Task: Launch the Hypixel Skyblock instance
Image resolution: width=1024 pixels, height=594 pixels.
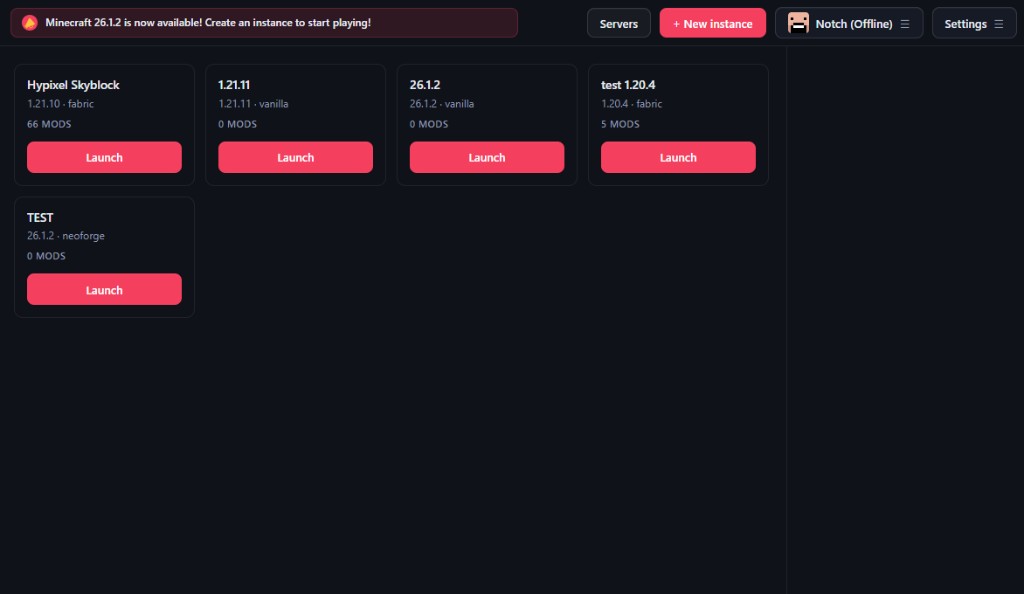Action: point(104,157)
